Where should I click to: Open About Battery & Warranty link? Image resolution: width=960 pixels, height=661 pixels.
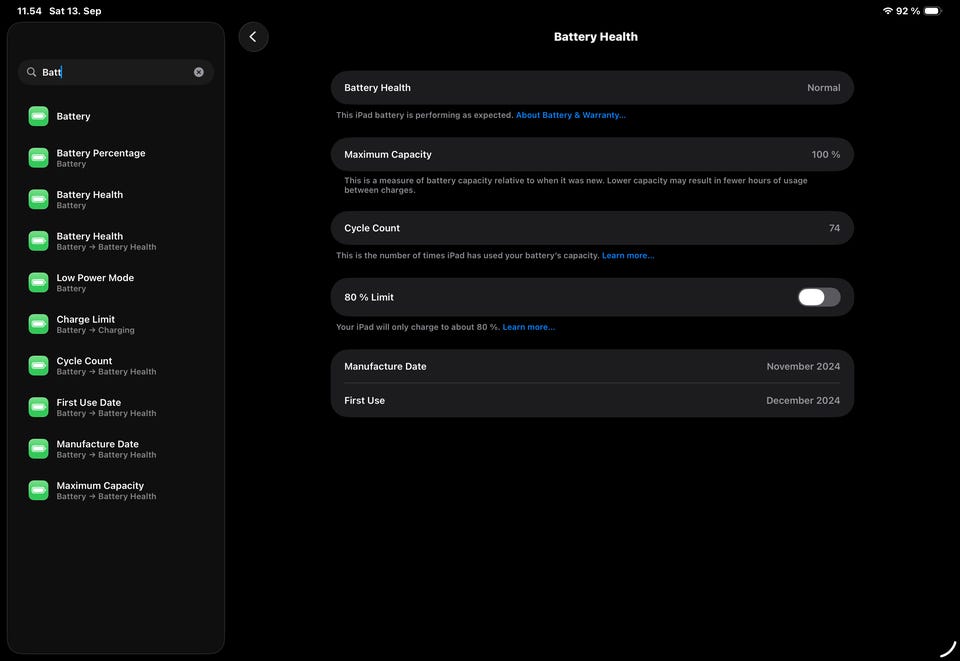tap(570, 115)
